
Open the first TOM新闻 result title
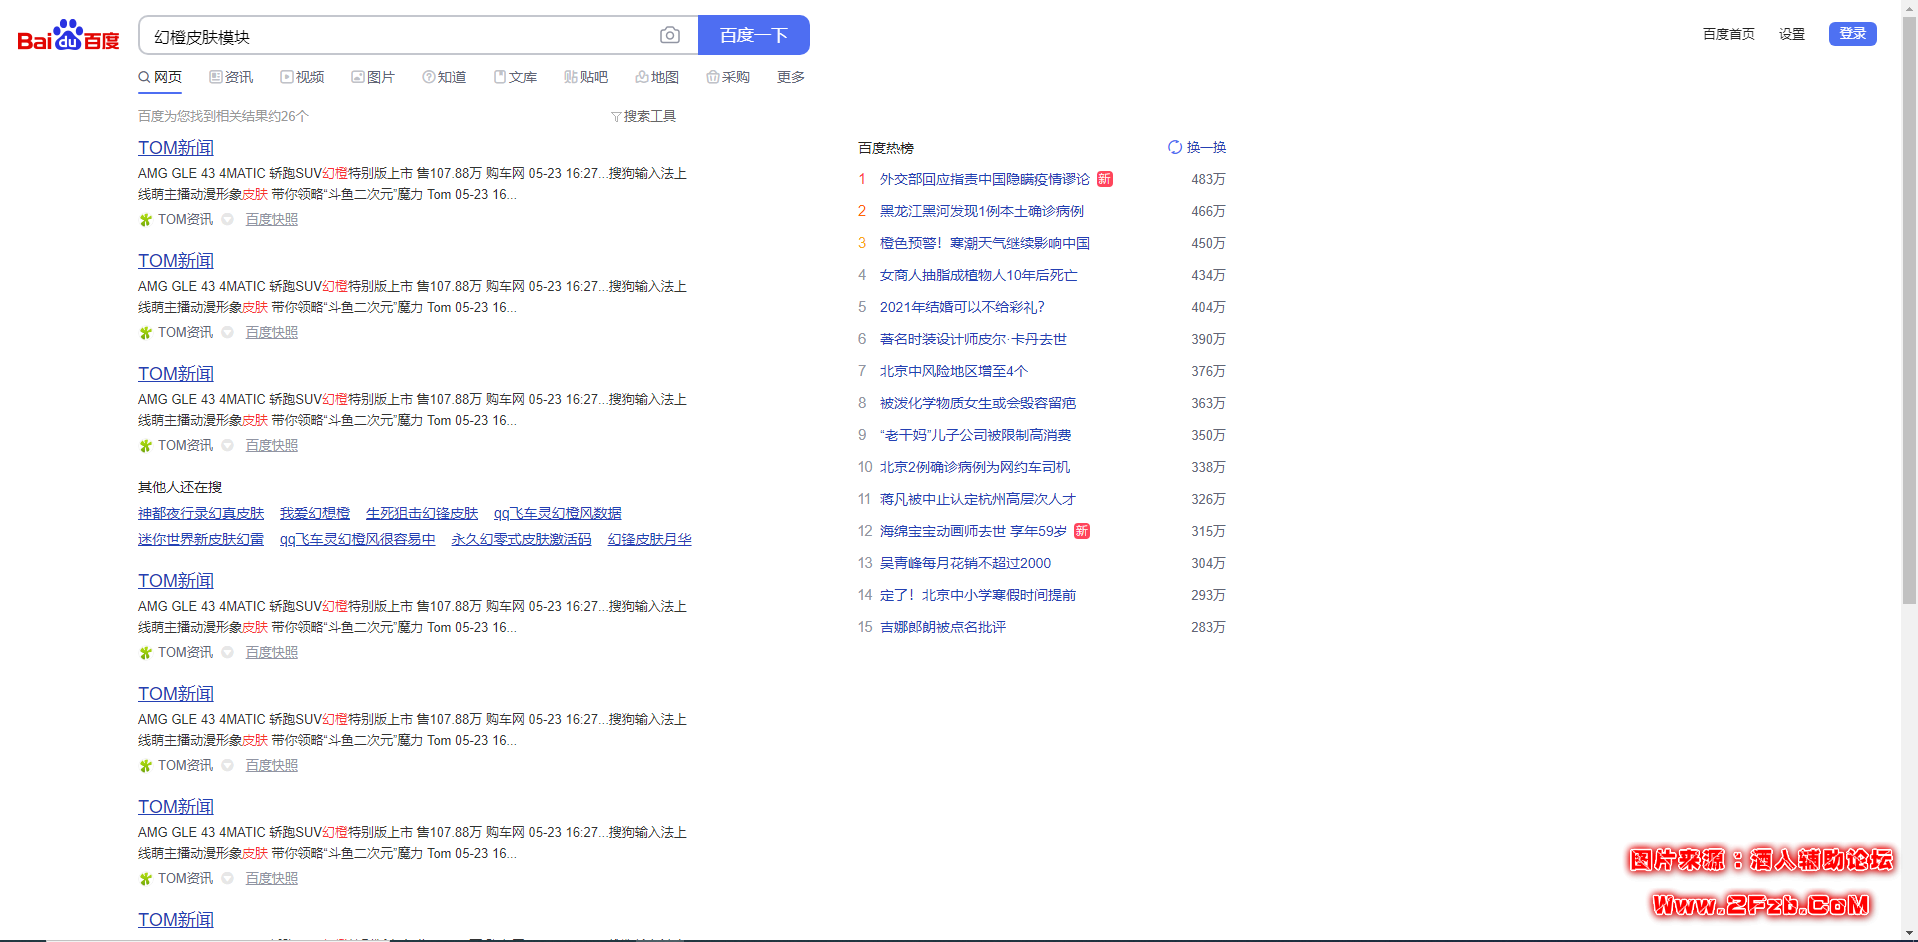click(176, 148)
